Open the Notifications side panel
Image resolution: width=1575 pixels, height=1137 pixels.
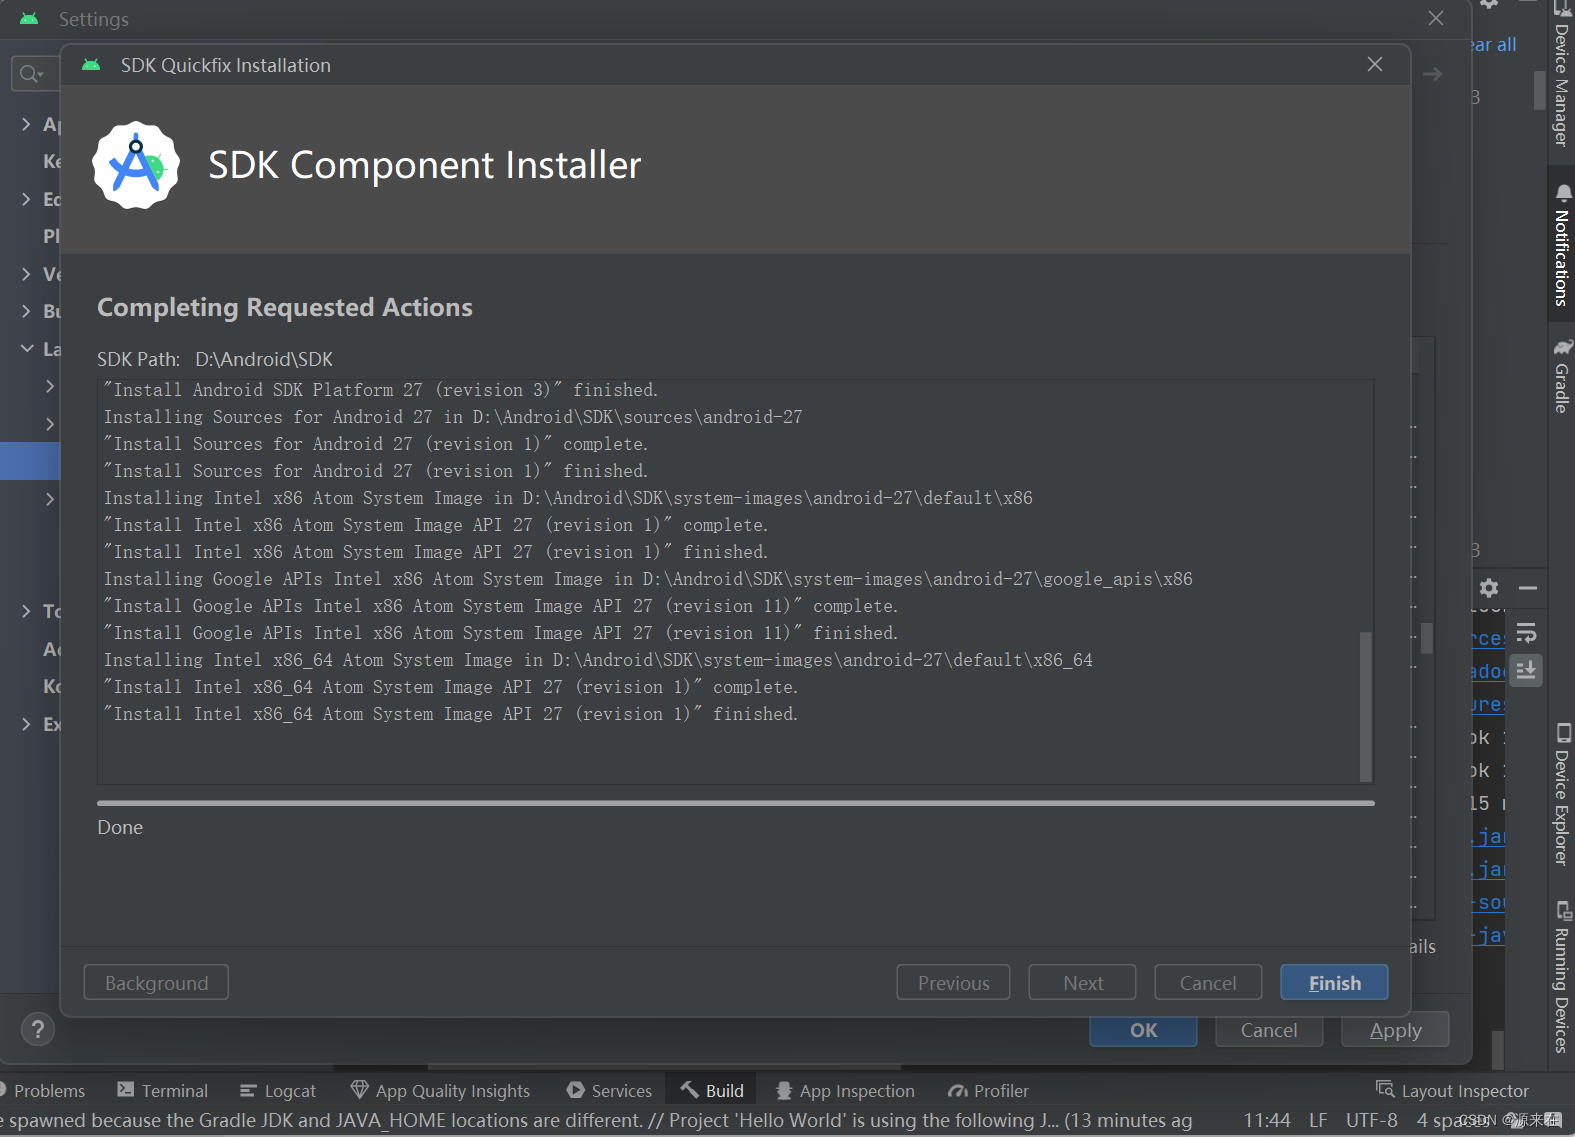tap(1561, 245)
